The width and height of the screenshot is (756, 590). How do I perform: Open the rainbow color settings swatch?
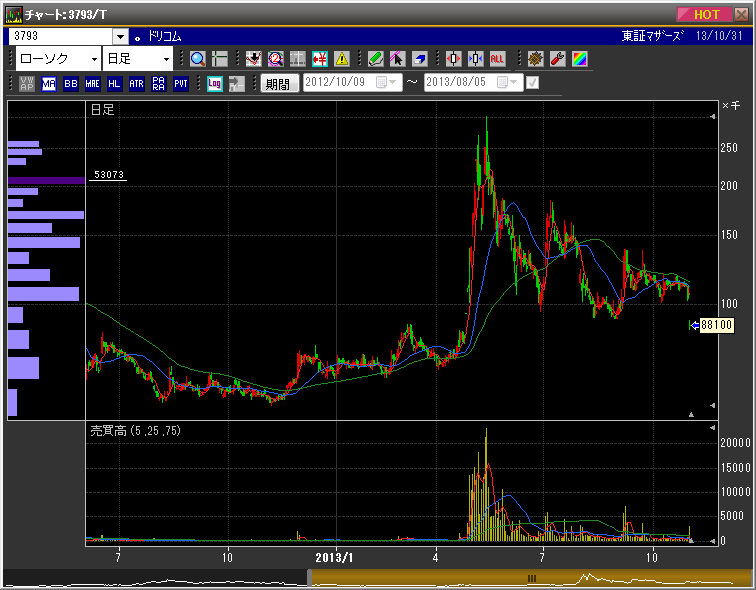(x=580, y=59)
